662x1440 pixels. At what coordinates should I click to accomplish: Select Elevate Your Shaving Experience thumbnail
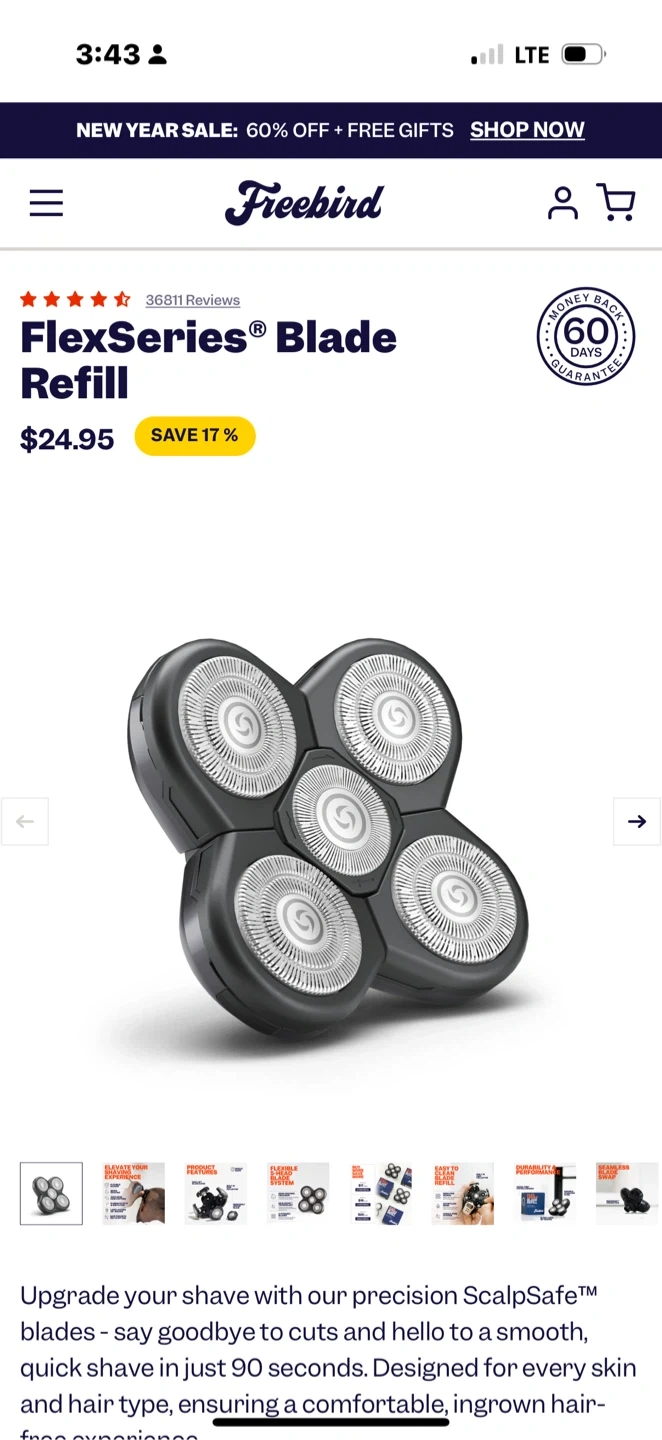(133, 1194)
